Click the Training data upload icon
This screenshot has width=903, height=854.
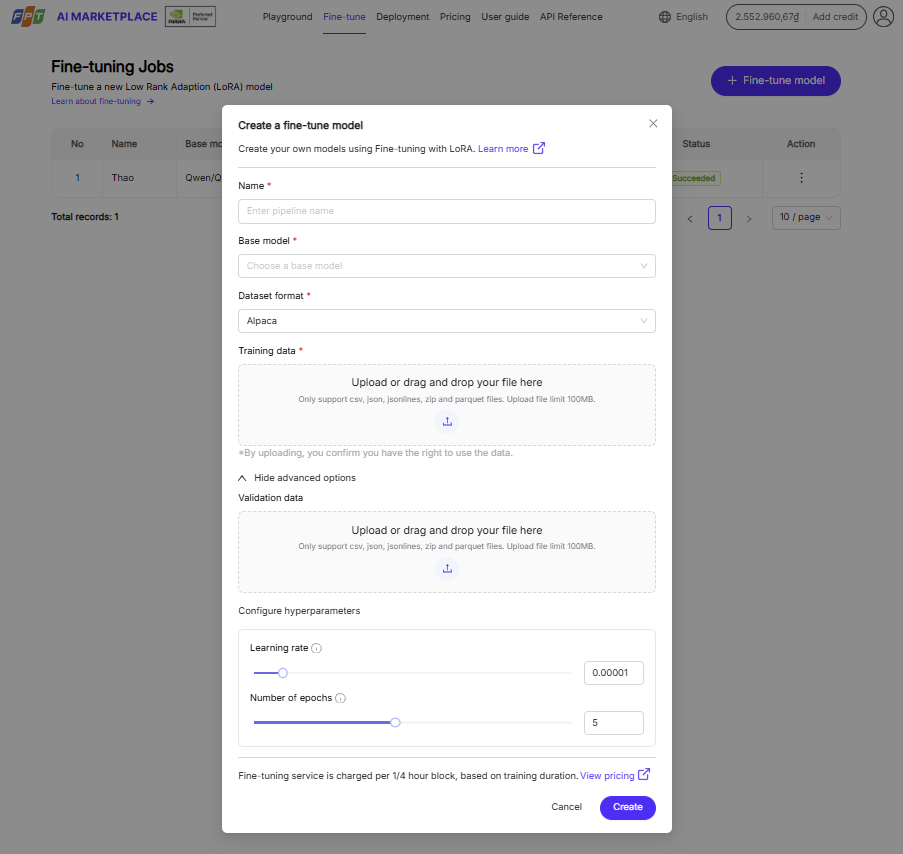[447, 422]
